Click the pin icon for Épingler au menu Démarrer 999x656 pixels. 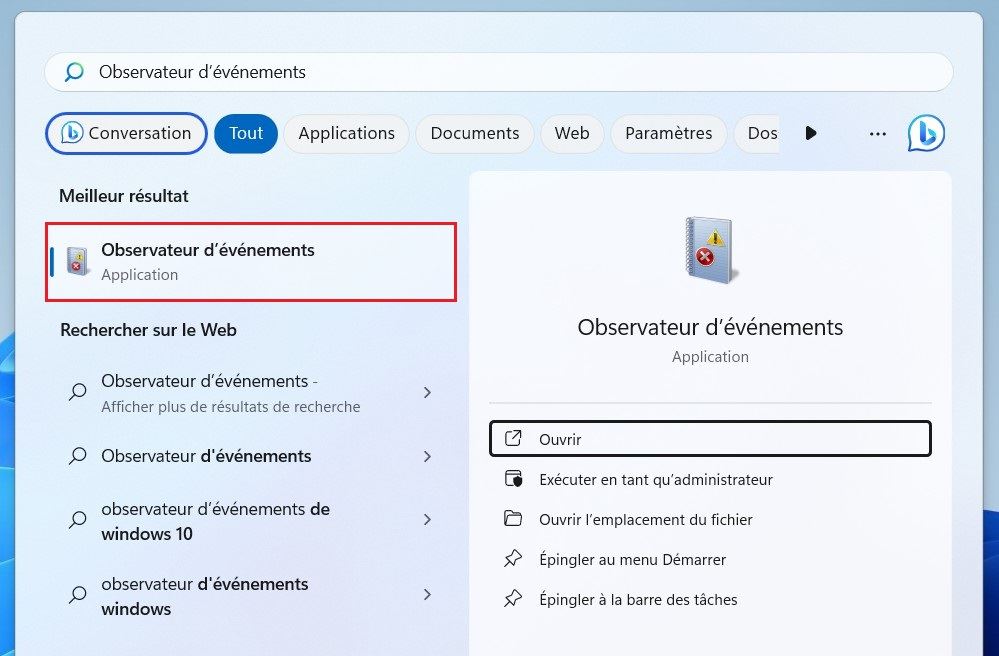click(x=514, y=559)
